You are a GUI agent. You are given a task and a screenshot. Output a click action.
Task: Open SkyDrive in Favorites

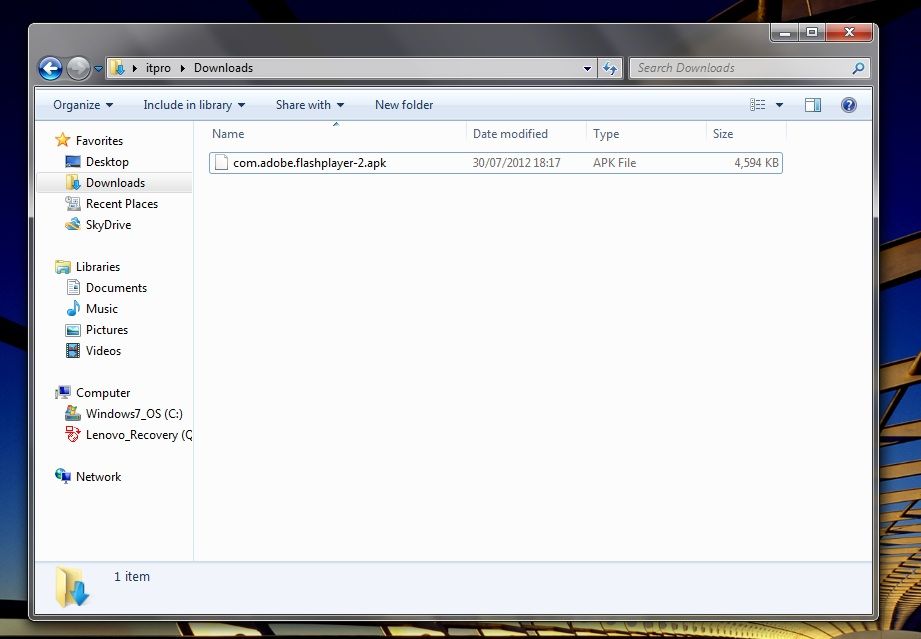click(x=108, y=225)
